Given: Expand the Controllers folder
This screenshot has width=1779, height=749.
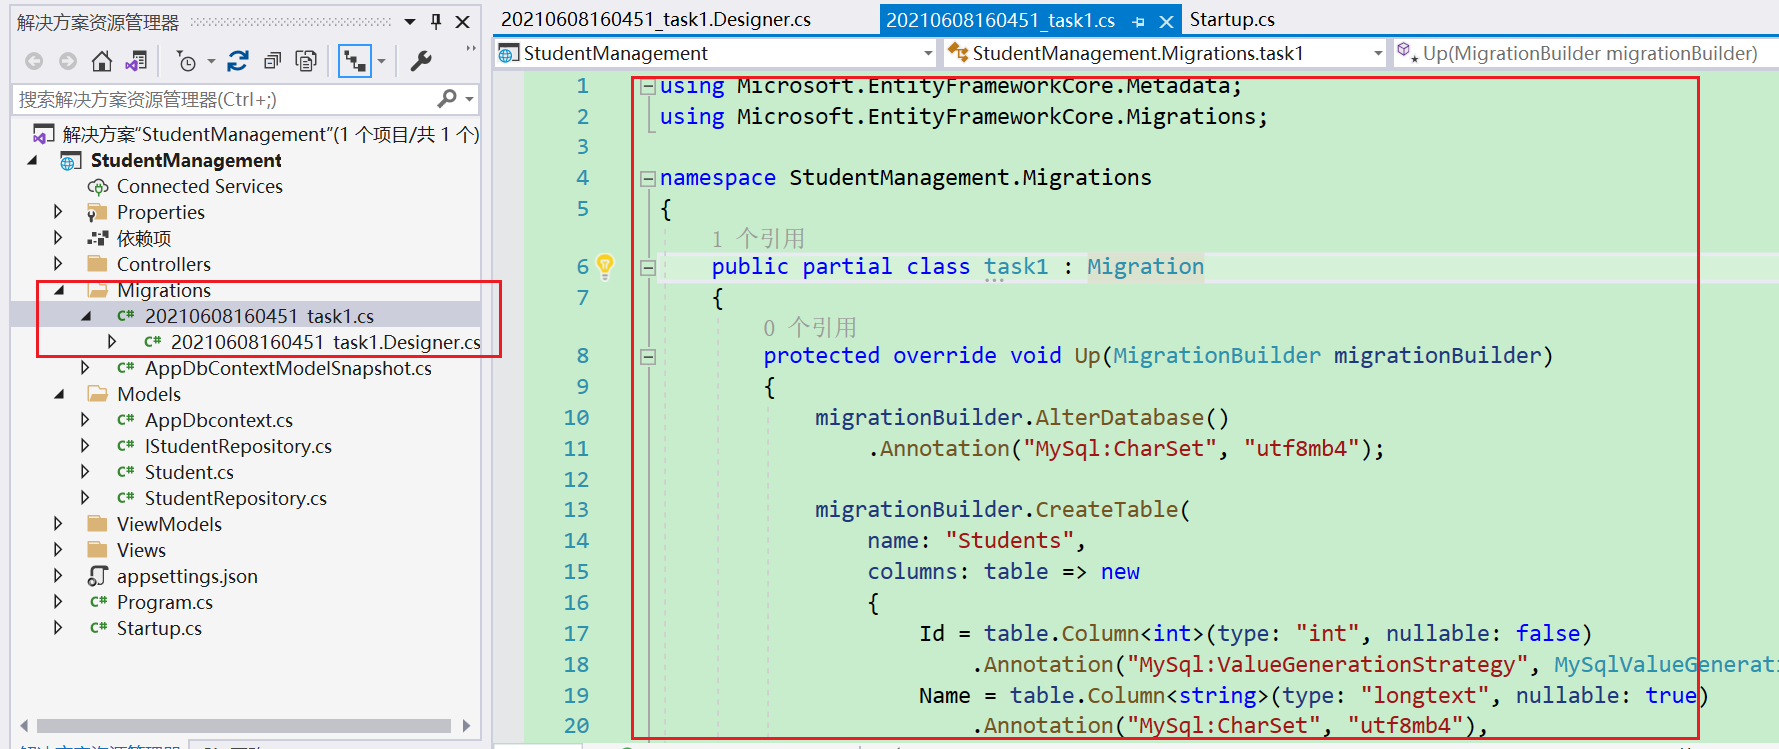Looking at the screenshot, I should pos(58,264).
